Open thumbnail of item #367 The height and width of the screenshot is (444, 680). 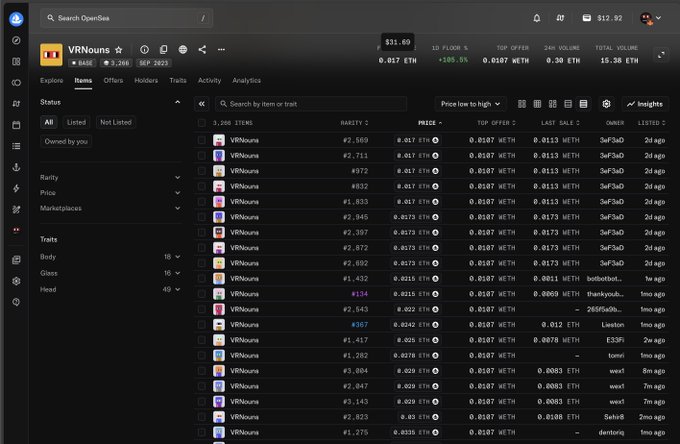[x=219, y=325]
